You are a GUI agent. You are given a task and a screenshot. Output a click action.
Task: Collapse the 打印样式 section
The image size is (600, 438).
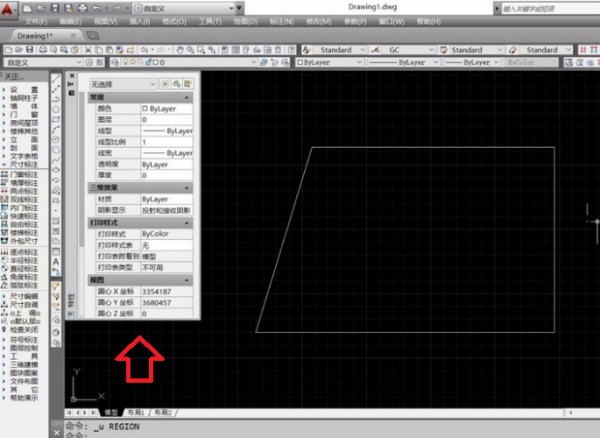[187, 223]
